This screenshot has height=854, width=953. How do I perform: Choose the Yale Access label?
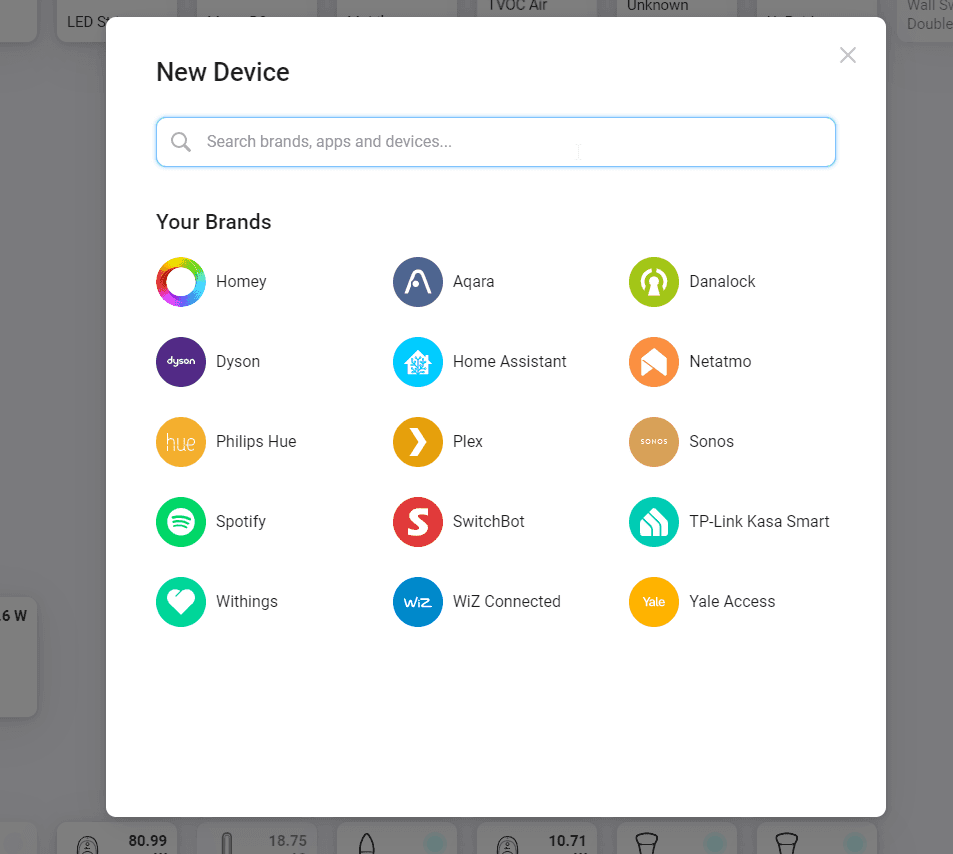click(x=732, y=602)
